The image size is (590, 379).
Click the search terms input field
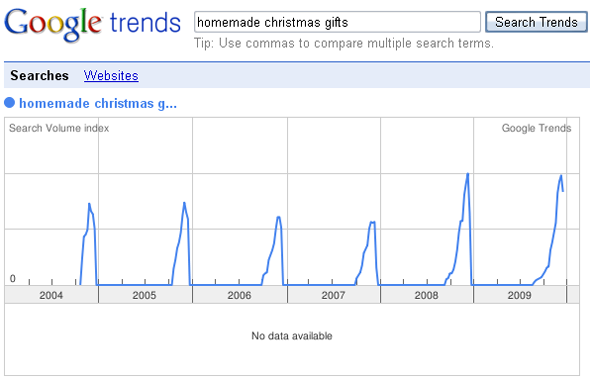coord(337,22)
